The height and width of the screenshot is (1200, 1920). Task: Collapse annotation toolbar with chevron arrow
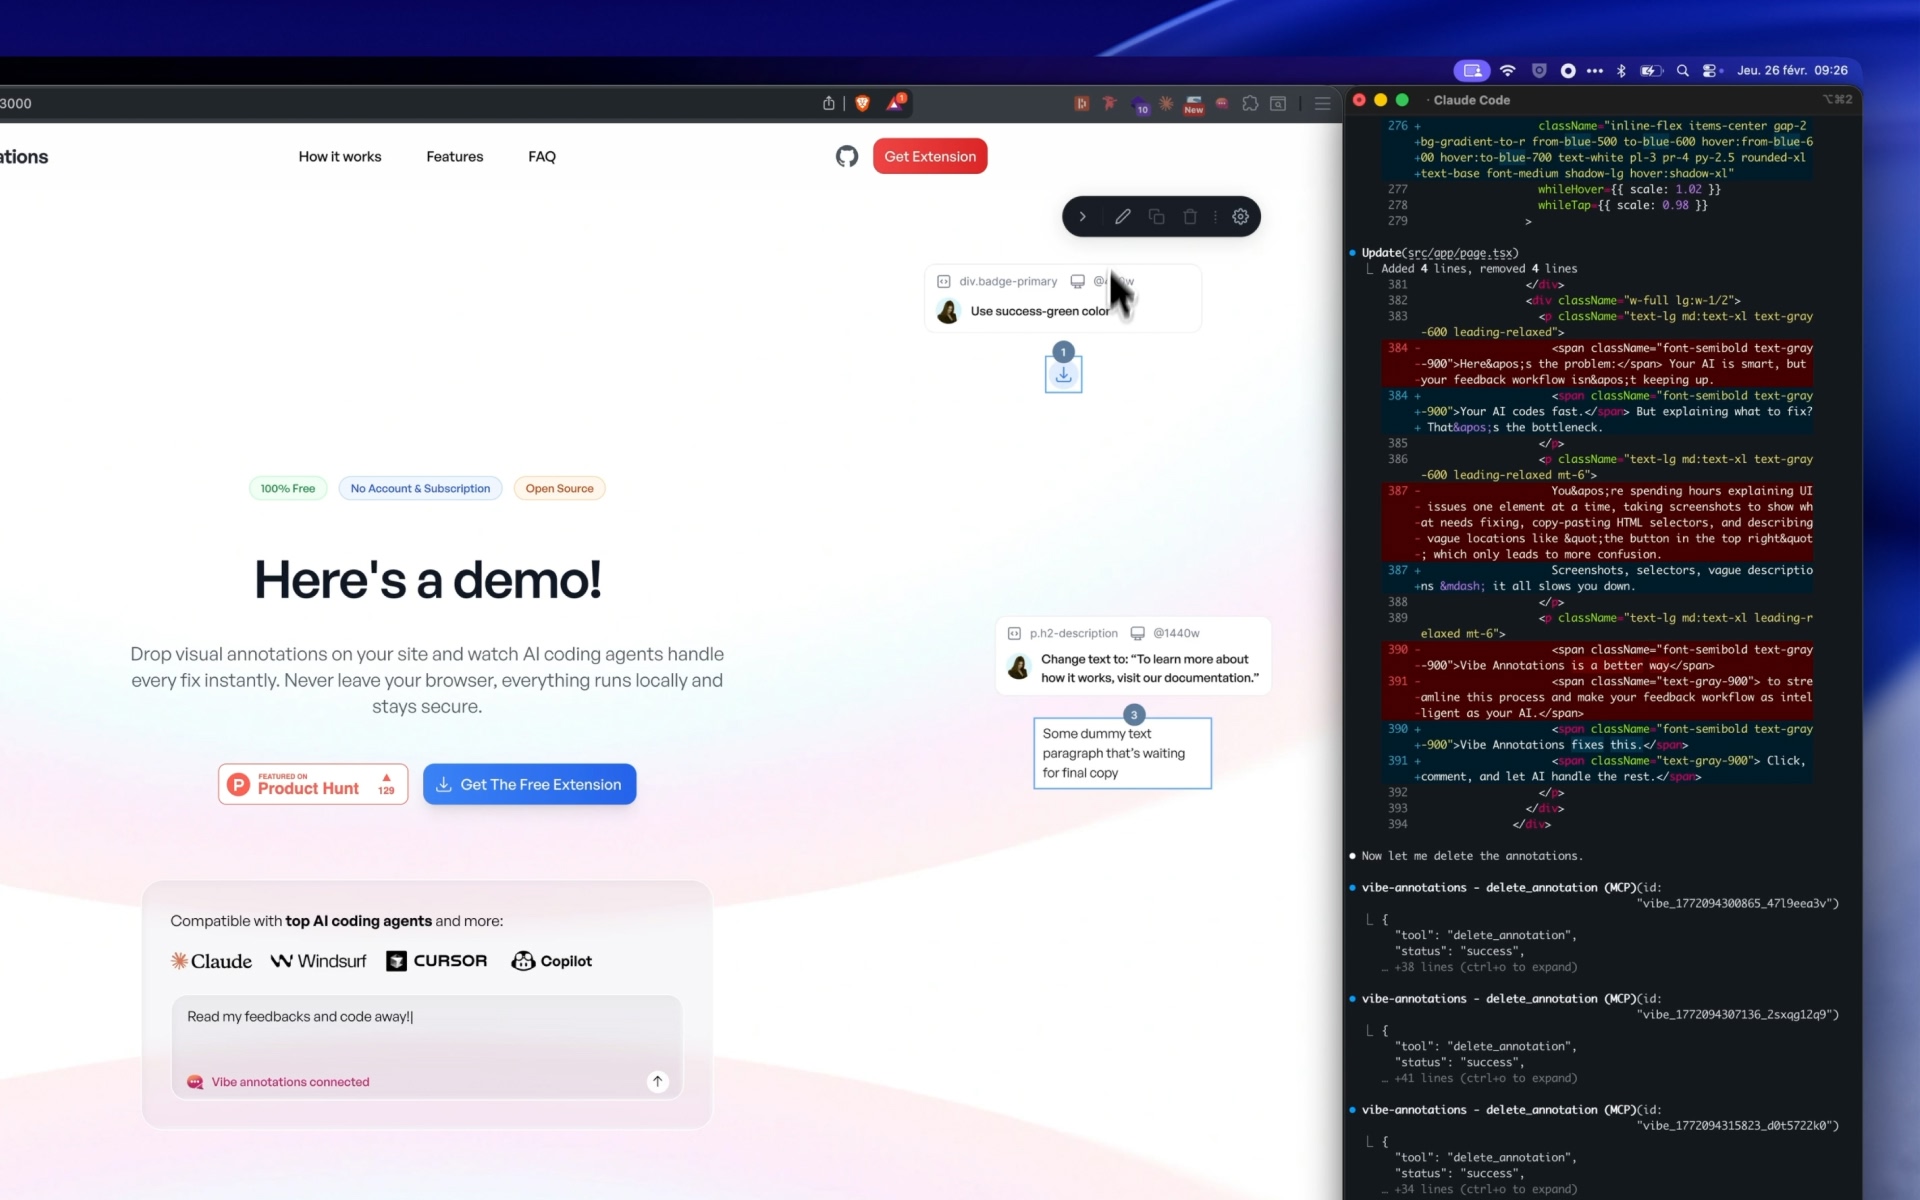coord(1082,217)
